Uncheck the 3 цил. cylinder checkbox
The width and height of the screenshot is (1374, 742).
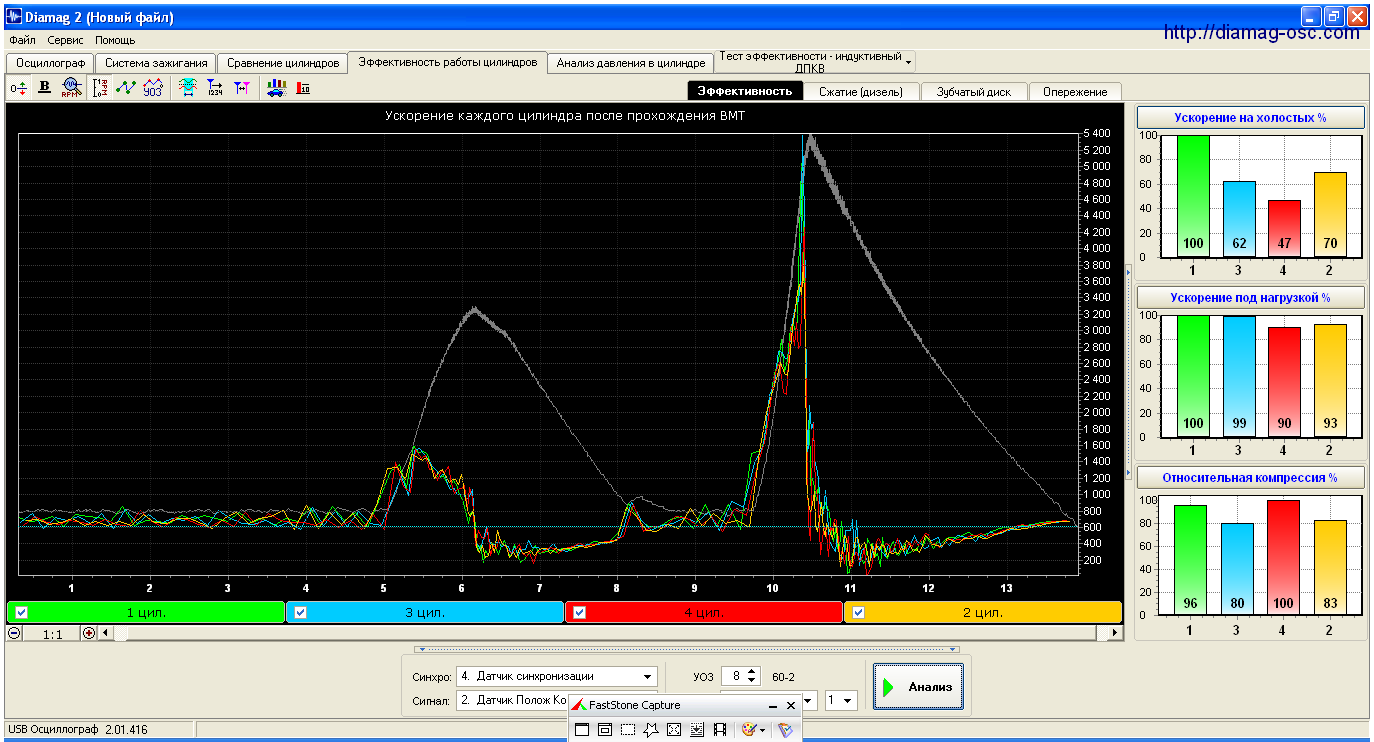click(x=300, y=612)
